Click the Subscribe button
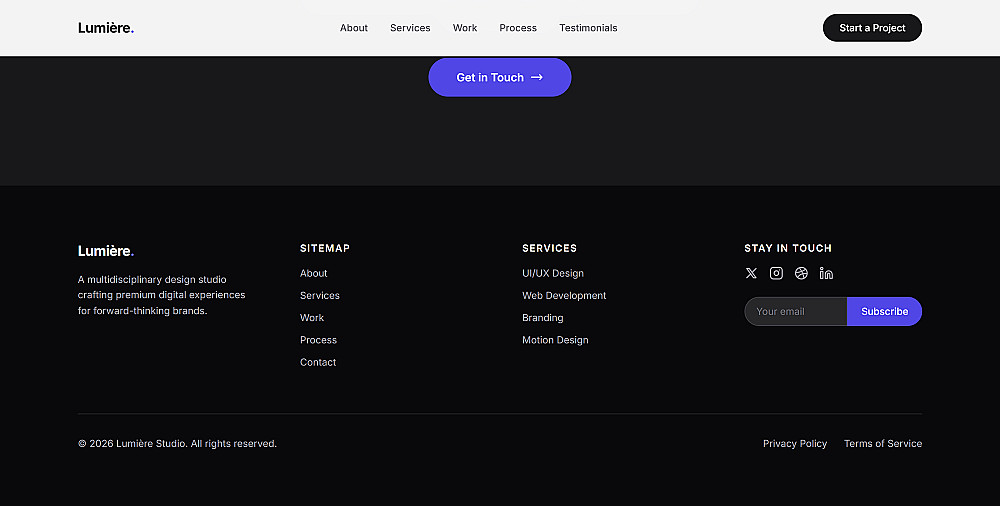This screenshot has width=1000, height=506. pos(884,311)
